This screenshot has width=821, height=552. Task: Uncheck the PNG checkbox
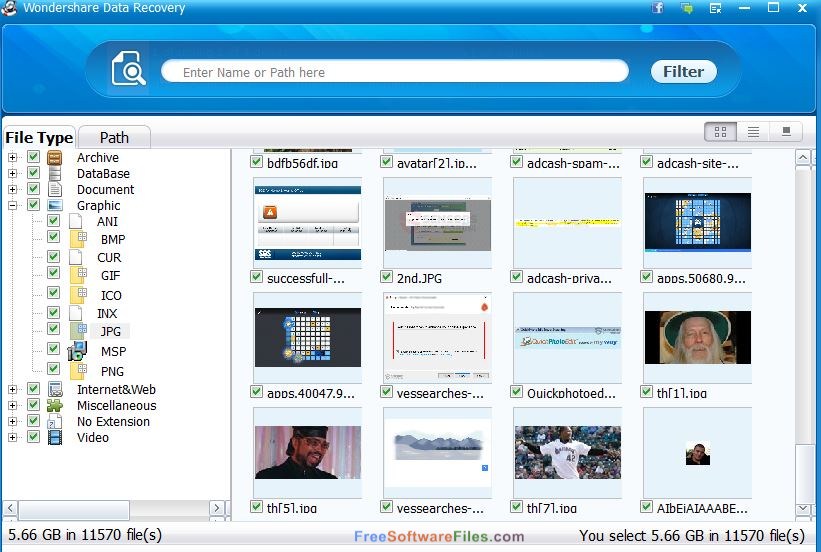tap(53, 368)
